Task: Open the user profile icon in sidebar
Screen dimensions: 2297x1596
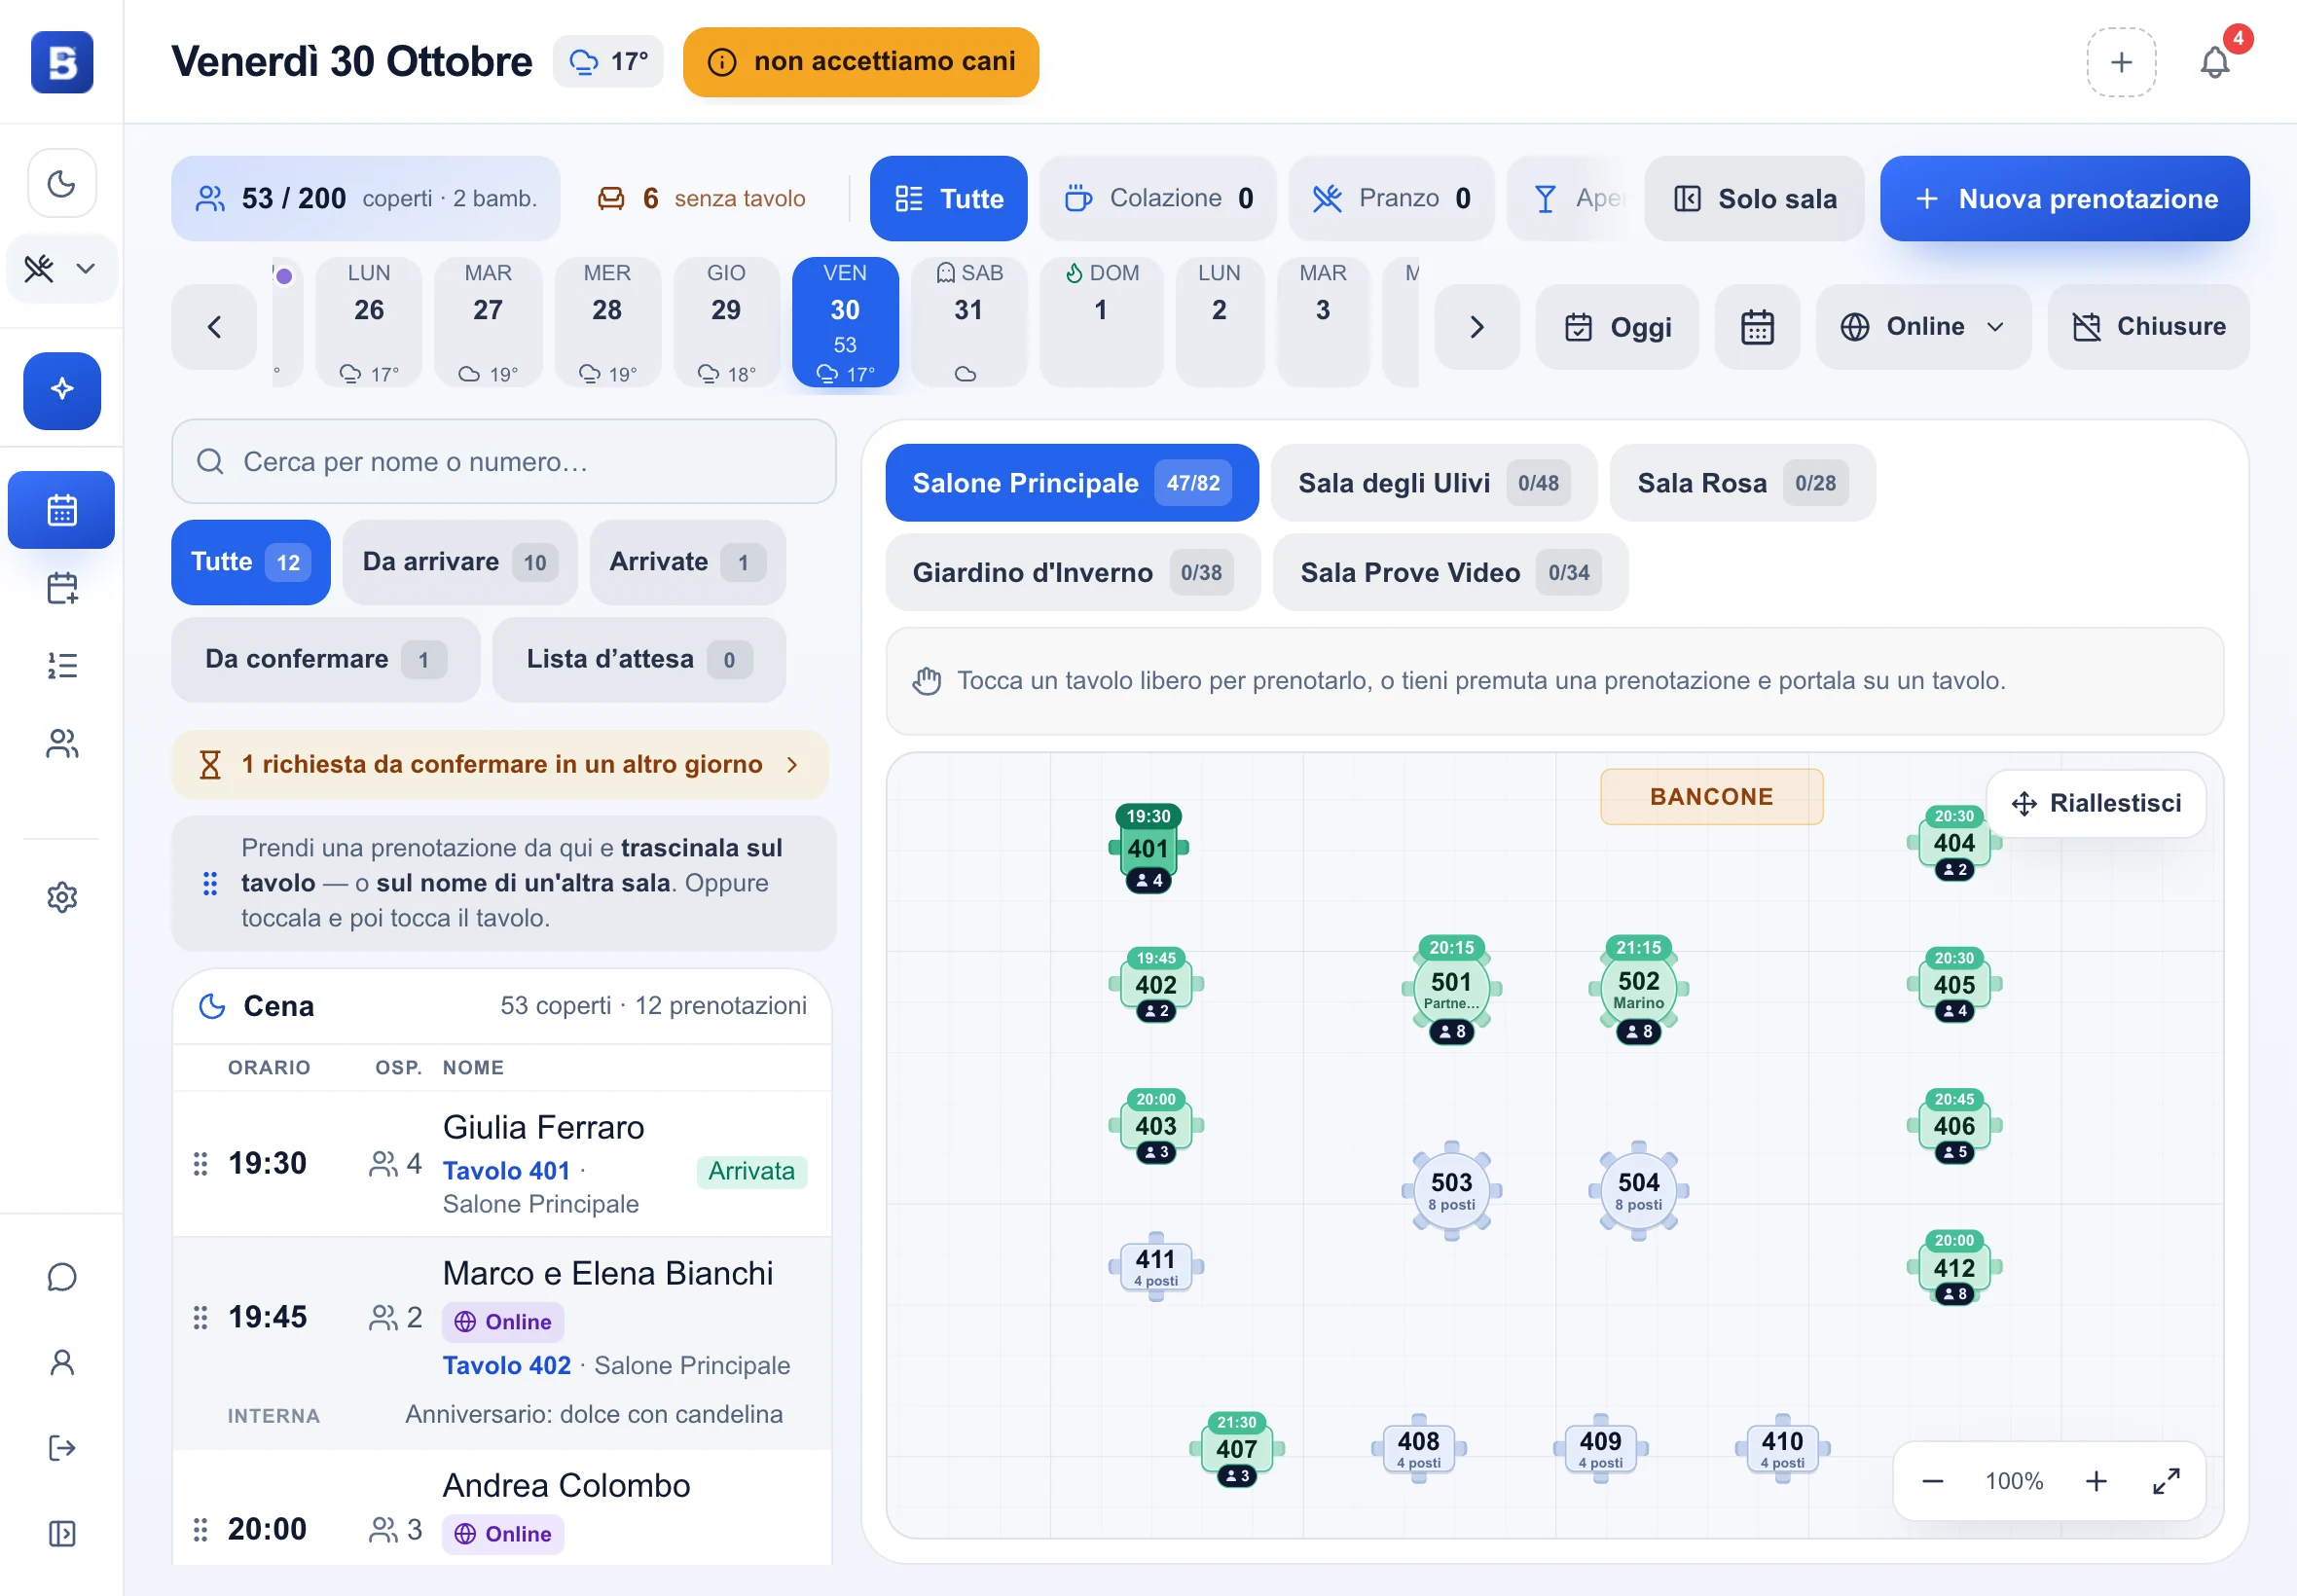Action: (62, 1362)
